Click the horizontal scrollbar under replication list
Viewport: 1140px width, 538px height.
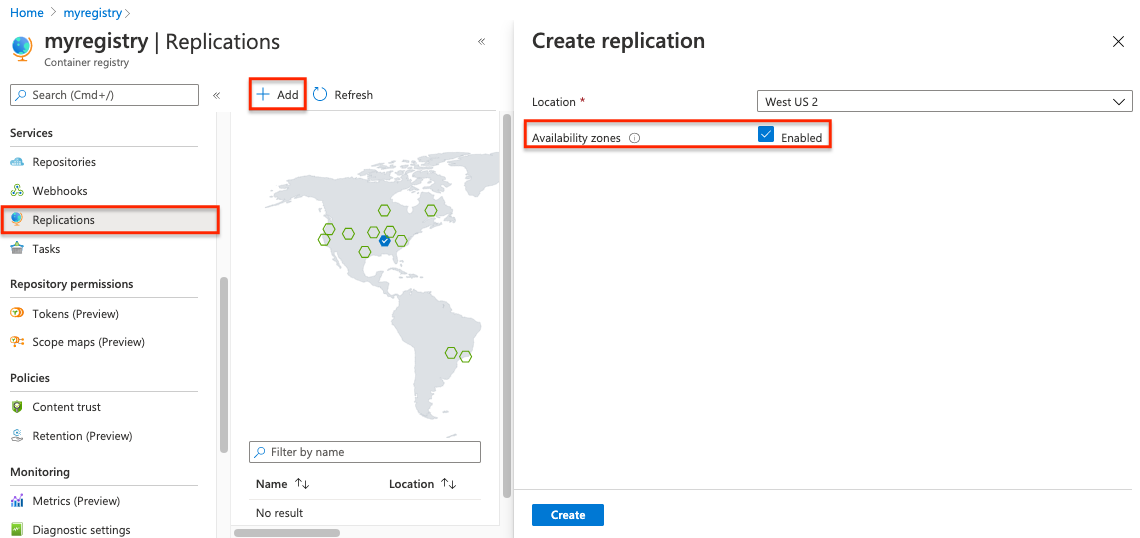287,533
